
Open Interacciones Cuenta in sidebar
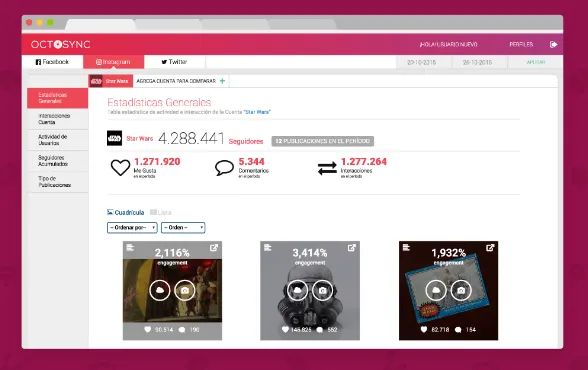(x=57, y=119)
